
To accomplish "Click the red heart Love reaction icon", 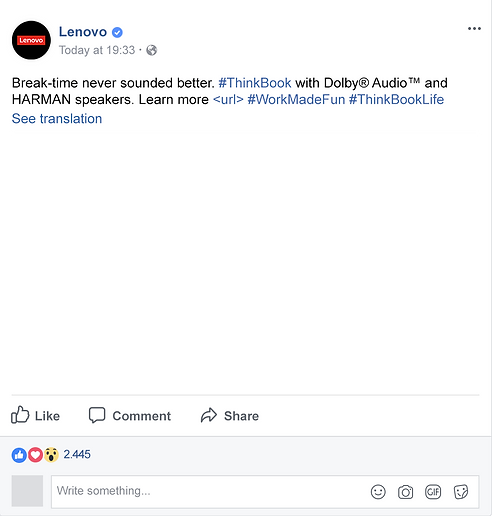I will pyautogui.click(x=35, y=455).
